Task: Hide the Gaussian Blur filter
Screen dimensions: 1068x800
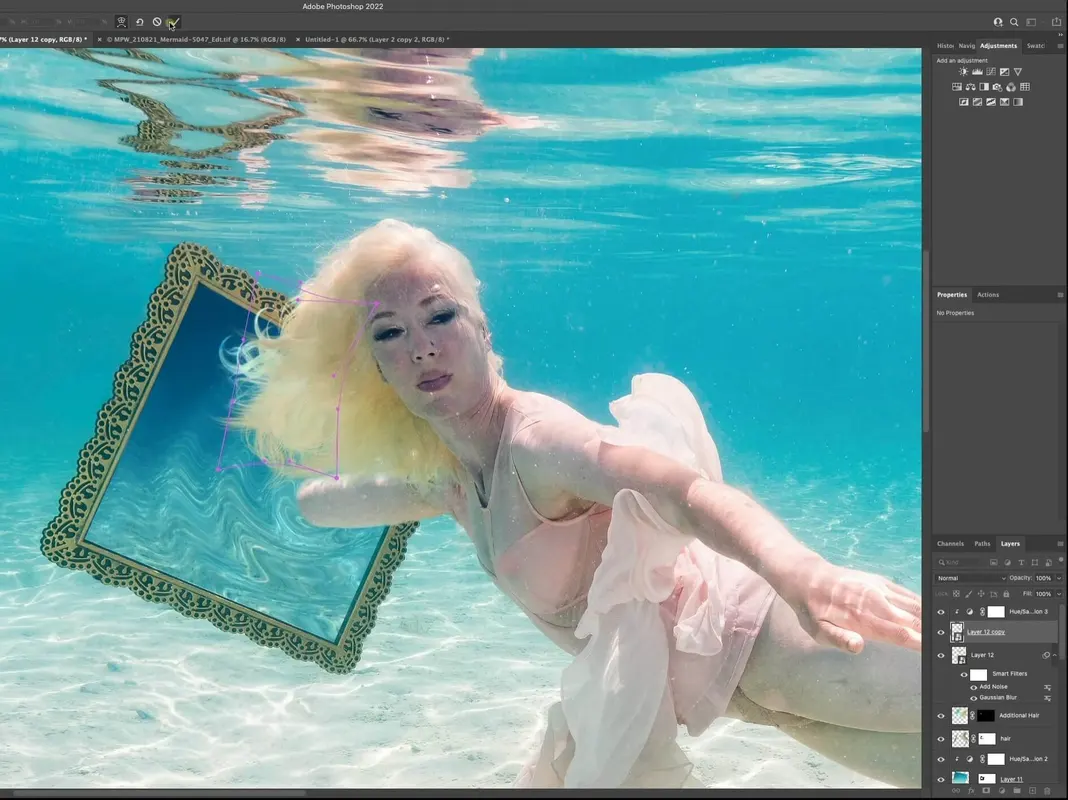Action: (974, 699)
